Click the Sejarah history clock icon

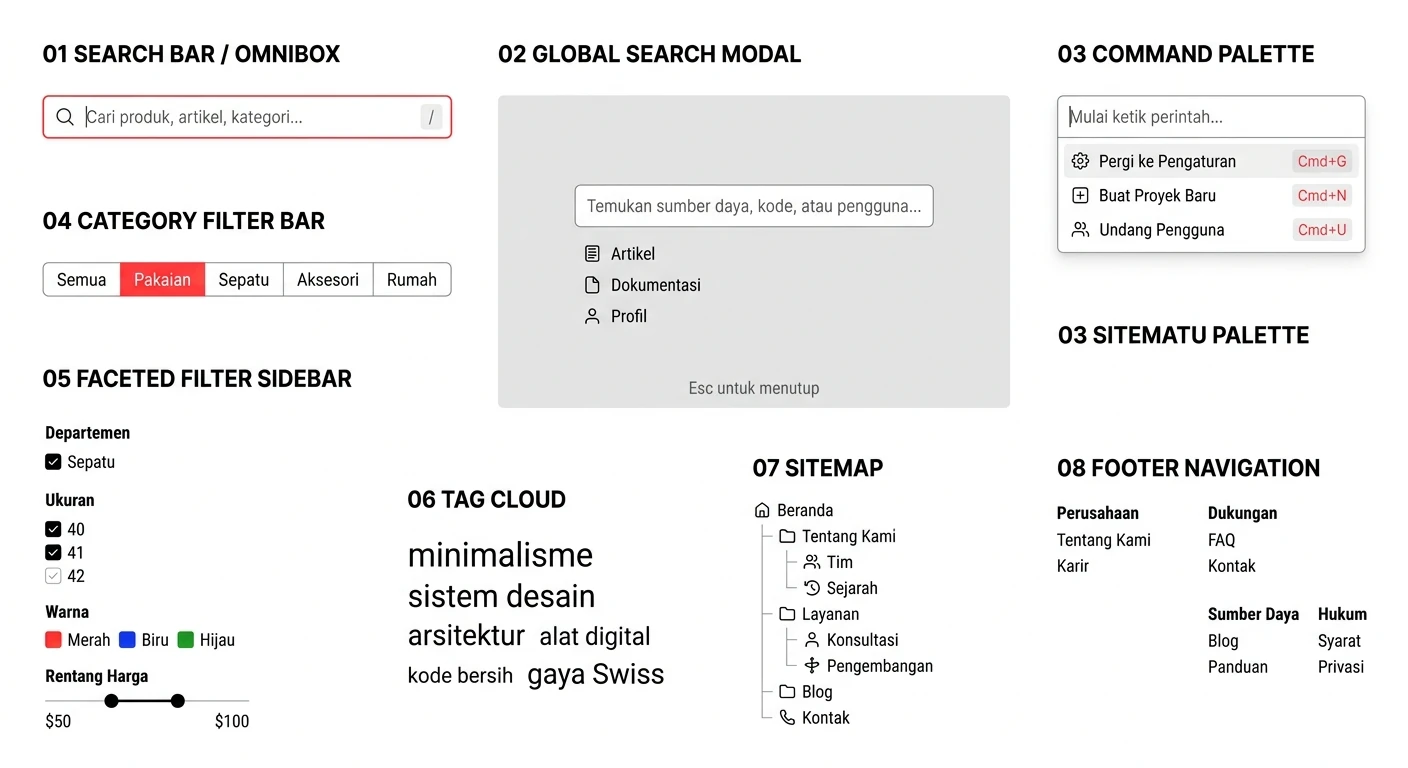click(x=812, y=588)
